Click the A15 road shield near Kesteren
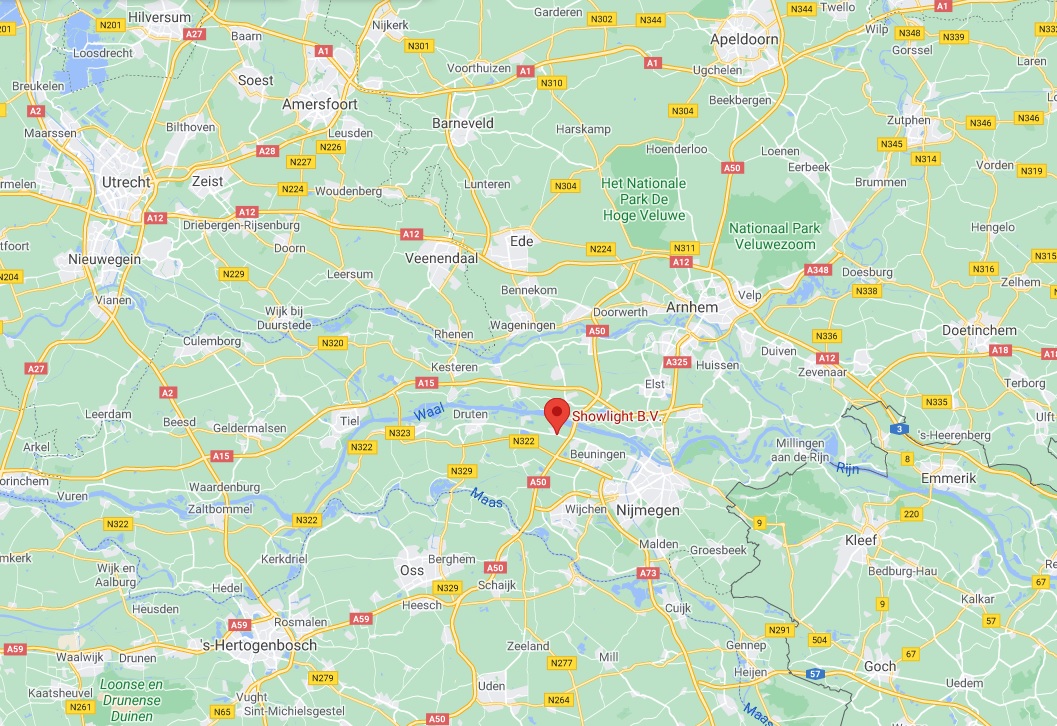 click(427, 383)
